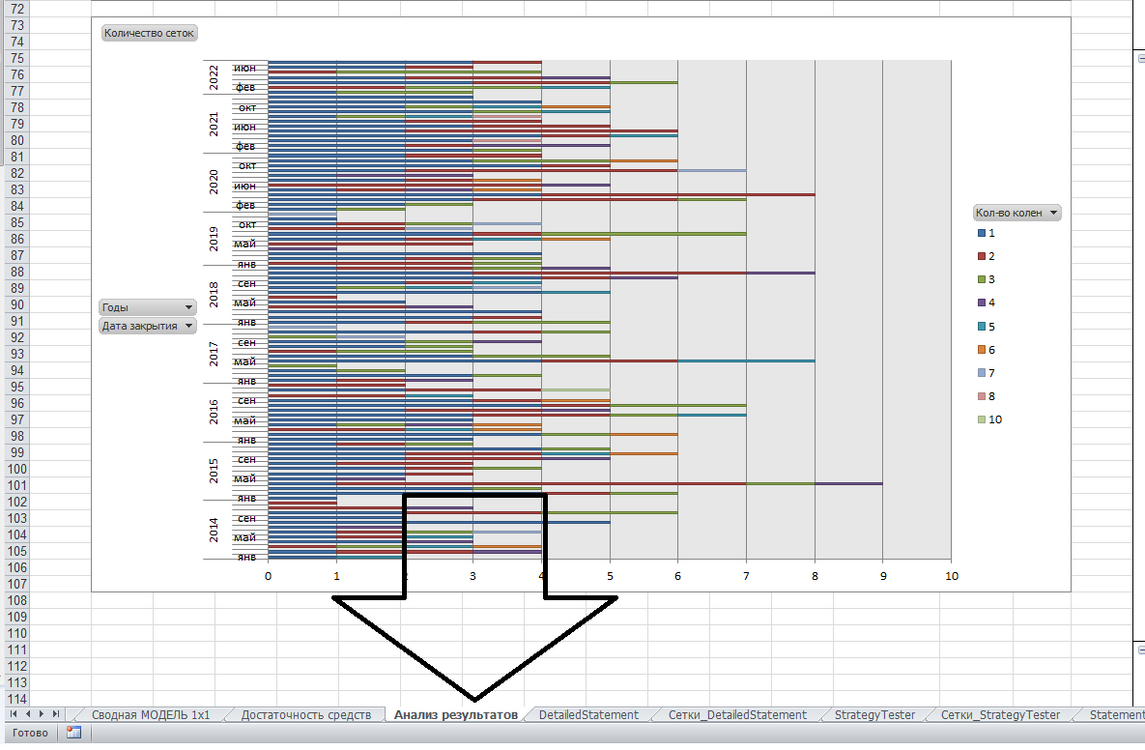Jump to the first sheet tab arrow
1145x750 pixels.
click(x=13, y=714)
